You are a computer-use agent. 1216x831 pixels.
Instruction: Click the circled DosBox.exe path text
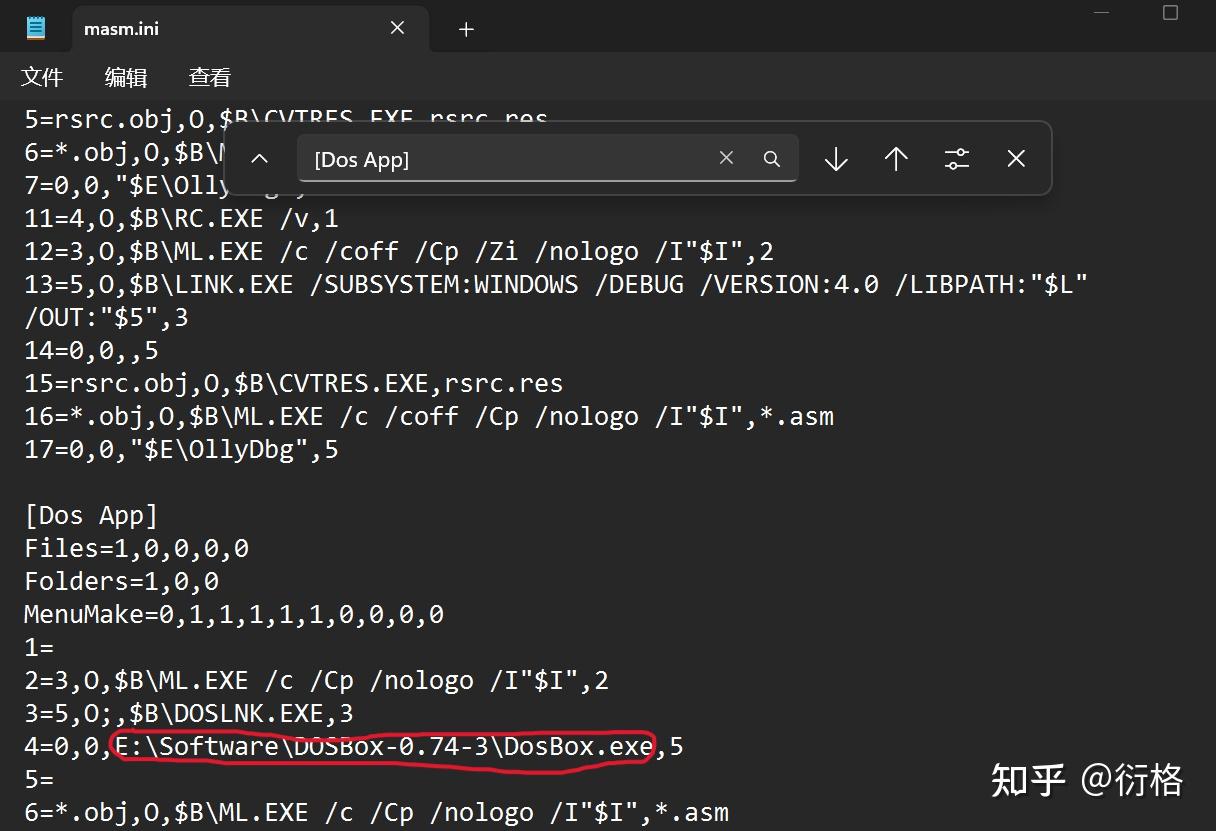(380, 746)
